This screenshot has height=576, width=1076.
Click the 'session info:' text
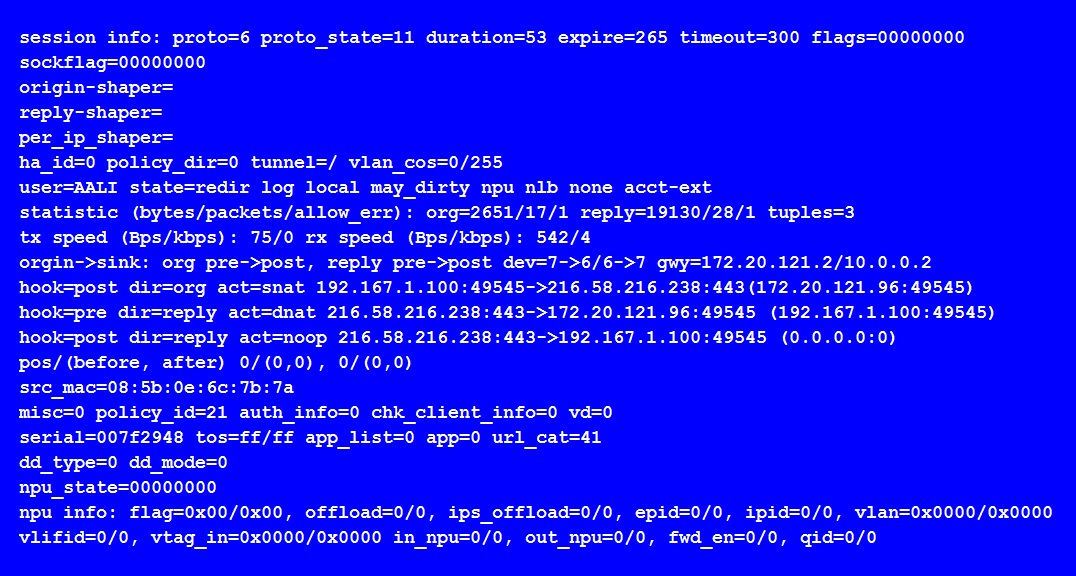click(90, 38)
